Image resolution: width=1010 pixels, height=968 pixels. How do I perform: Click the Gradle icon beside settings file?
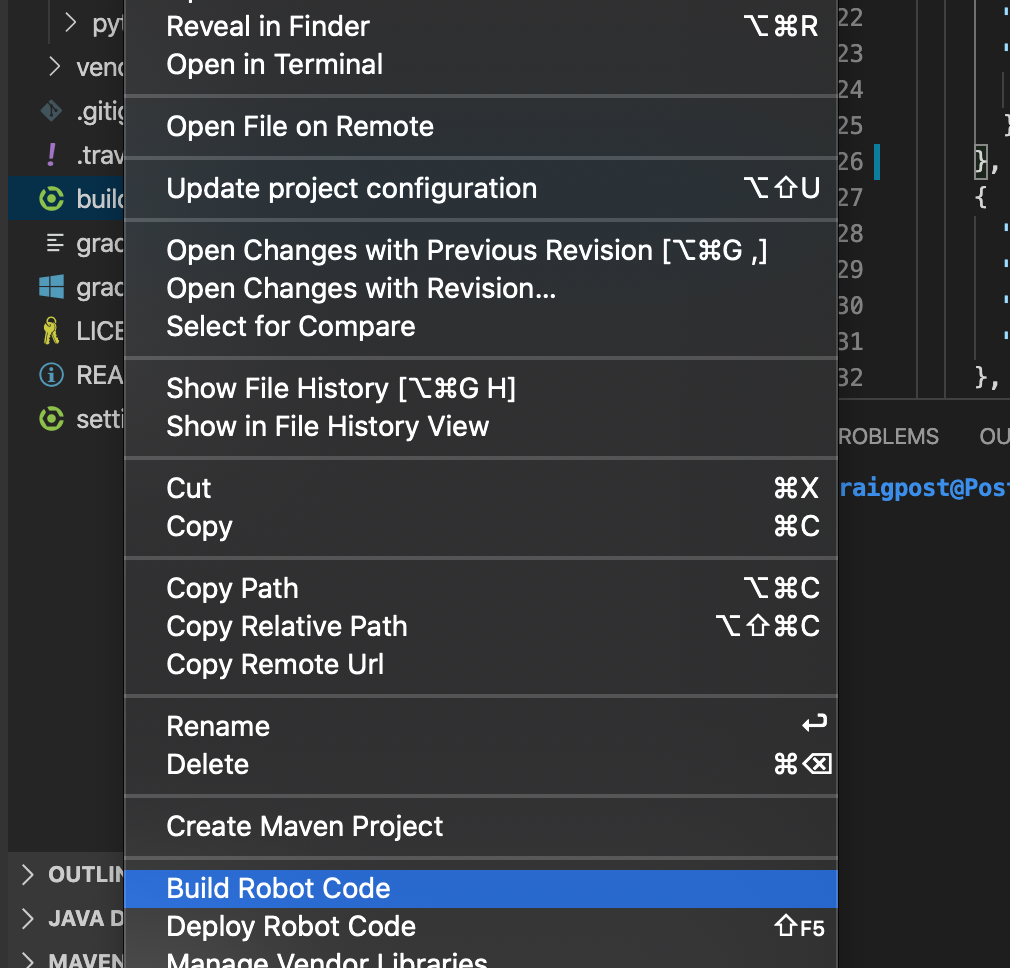[x=52, y=419]
